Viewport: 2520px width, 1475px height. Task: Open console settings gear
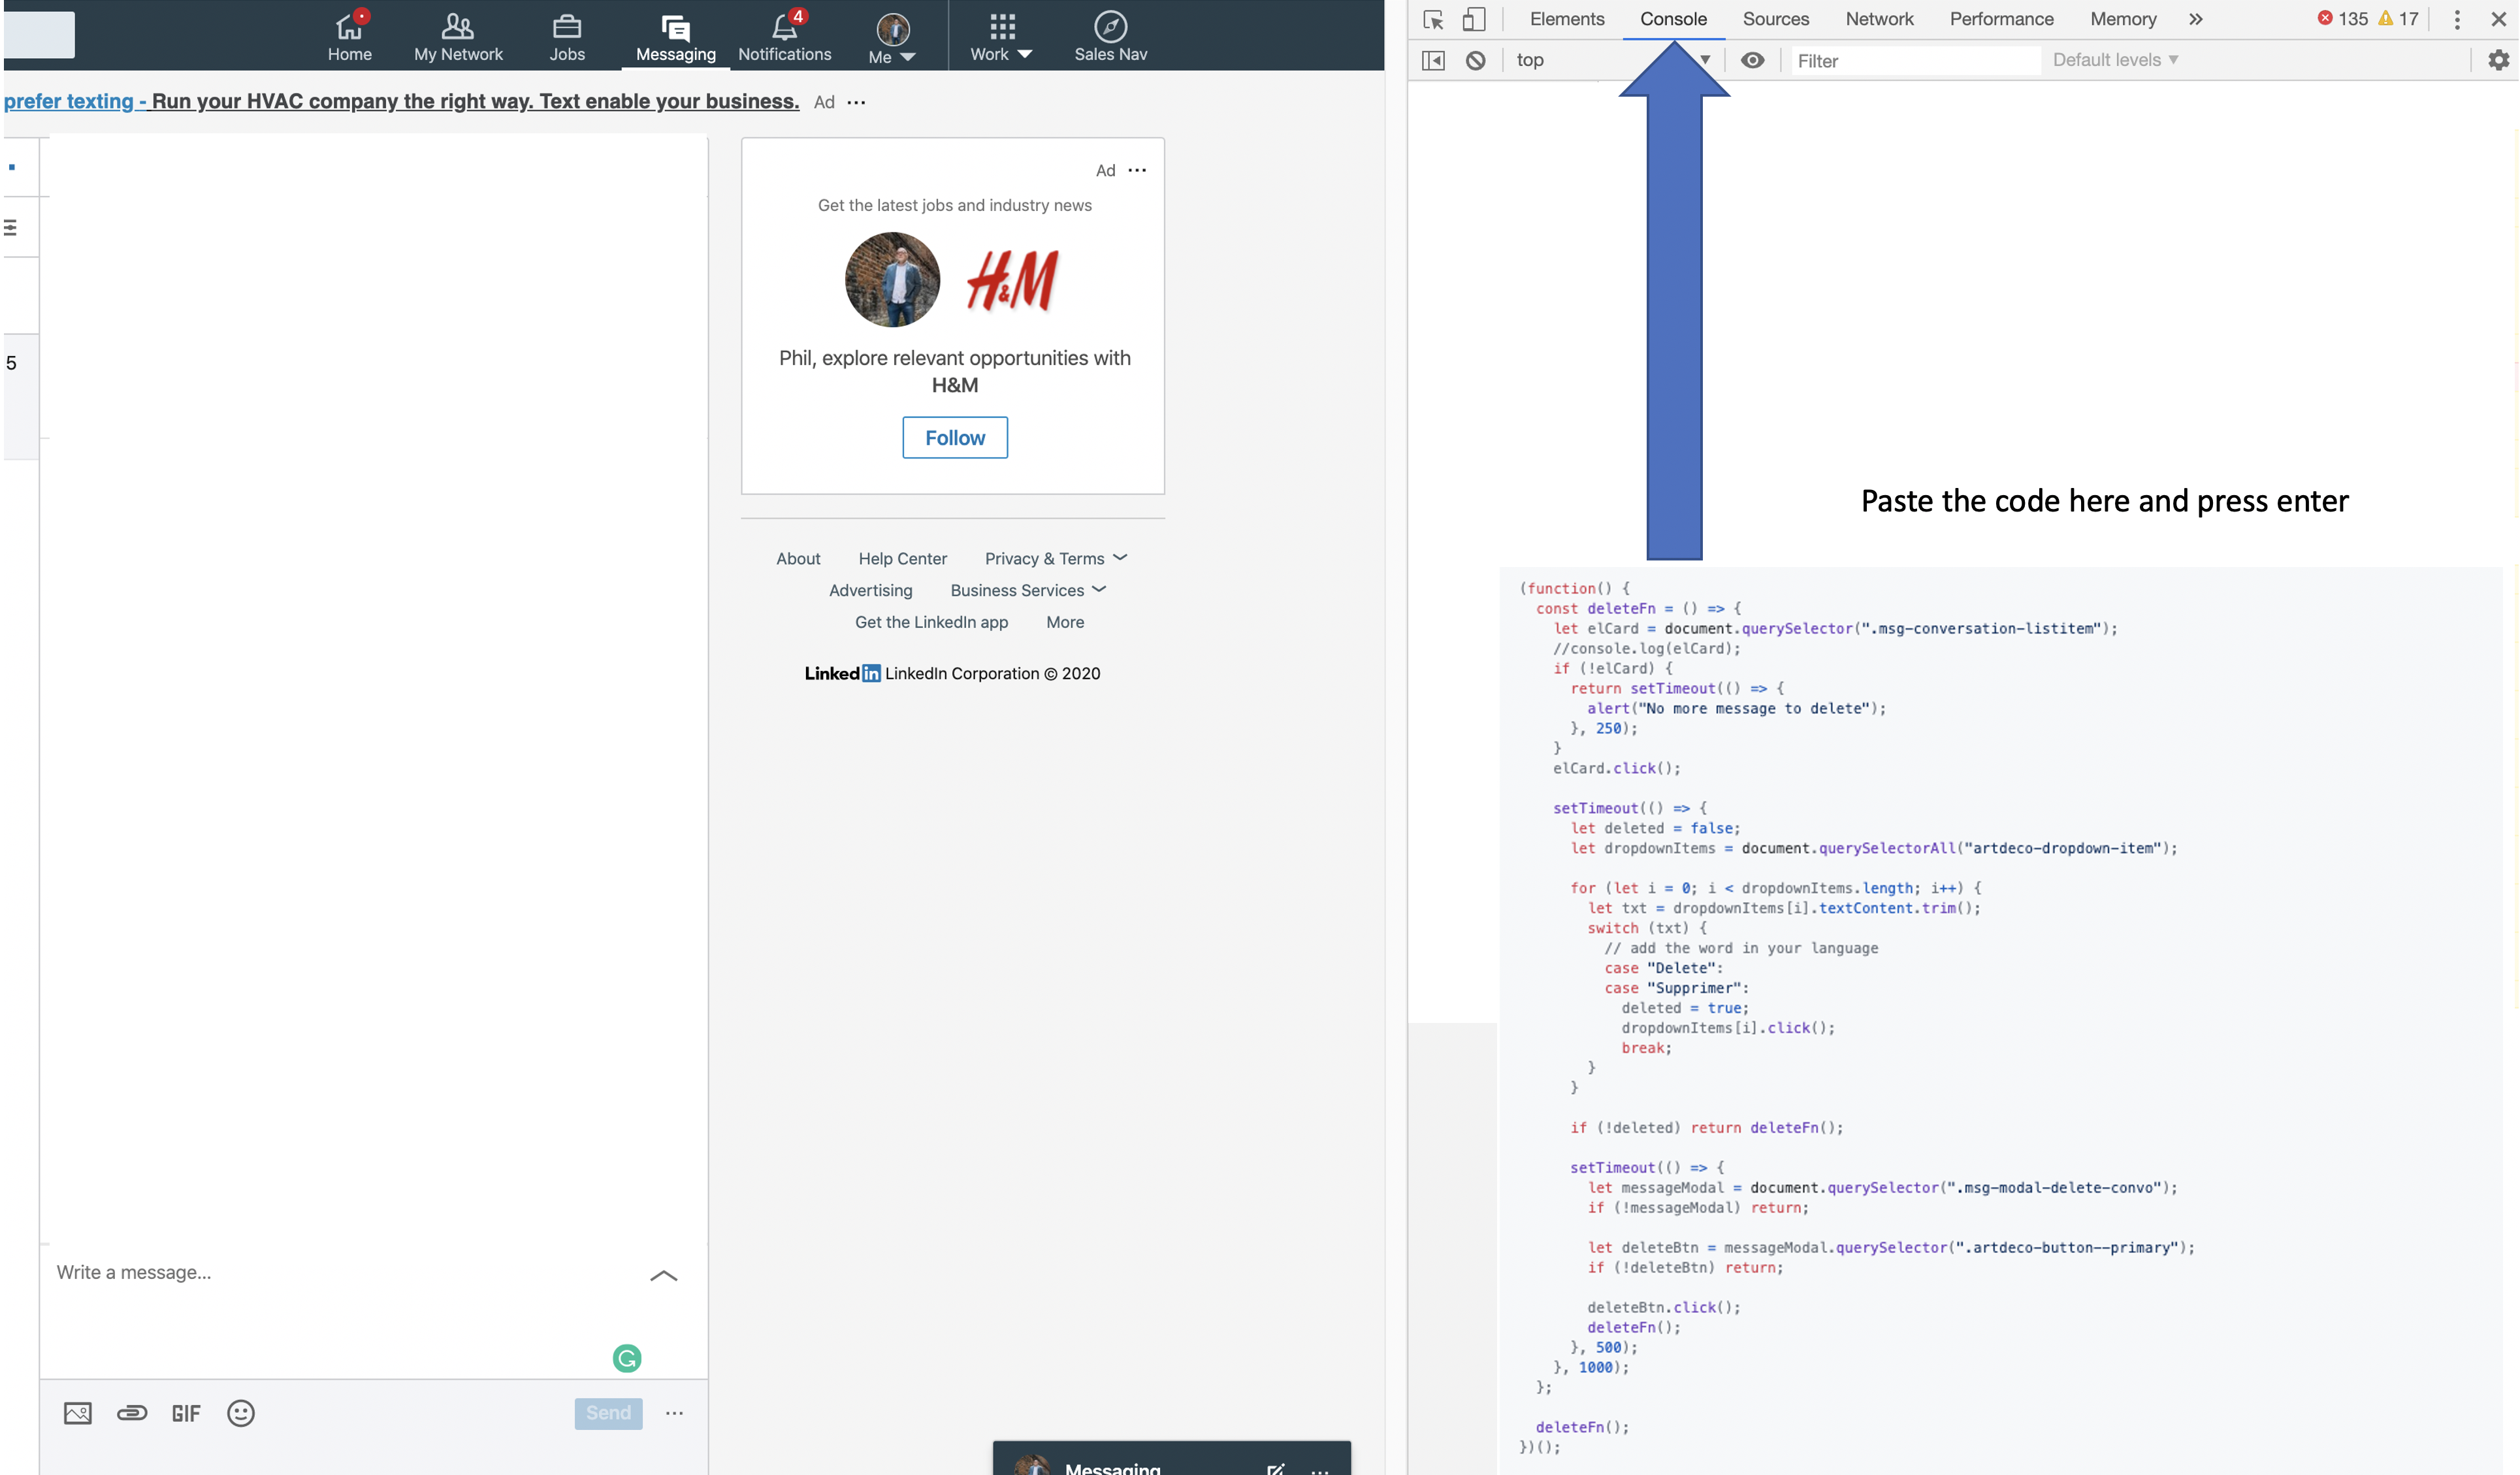pyautogui.click(x=2498, y=60)
